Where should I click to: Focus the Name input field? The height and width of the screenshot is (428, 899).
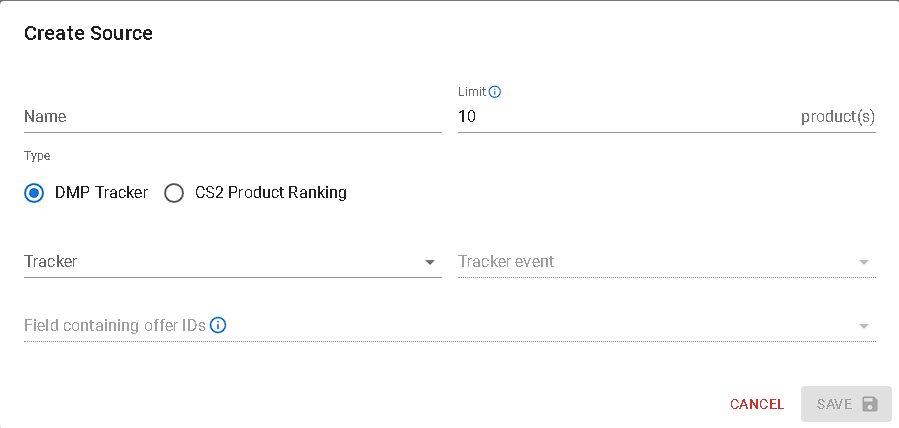(x=232, y=117)
